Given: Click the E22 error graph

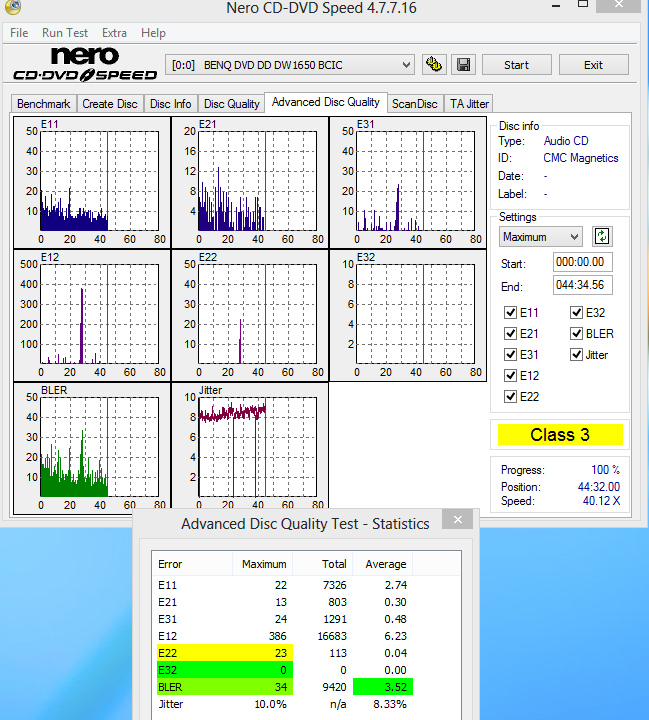Looking at the screenshot, I should [250, 315].
